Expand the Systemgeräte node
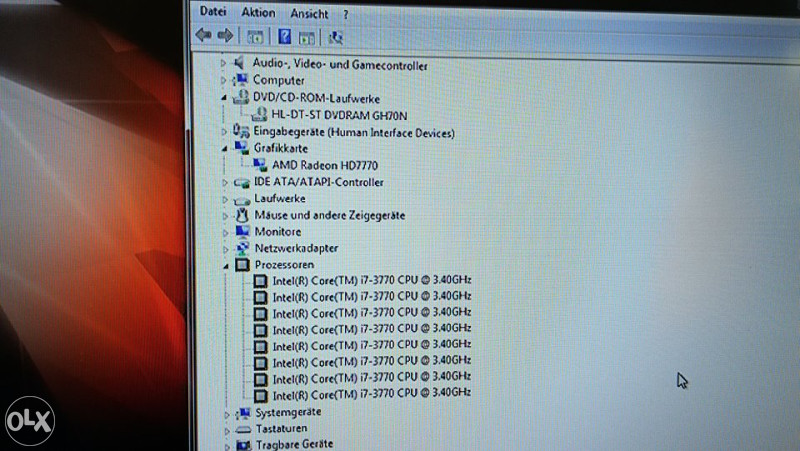 click(x=227, y=414)
